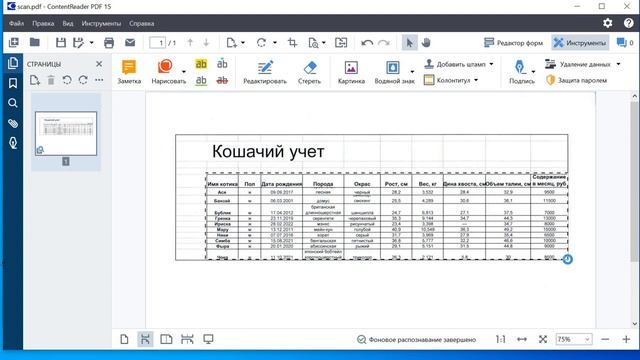Open the attachments paperclip panel

pos(13,123)
